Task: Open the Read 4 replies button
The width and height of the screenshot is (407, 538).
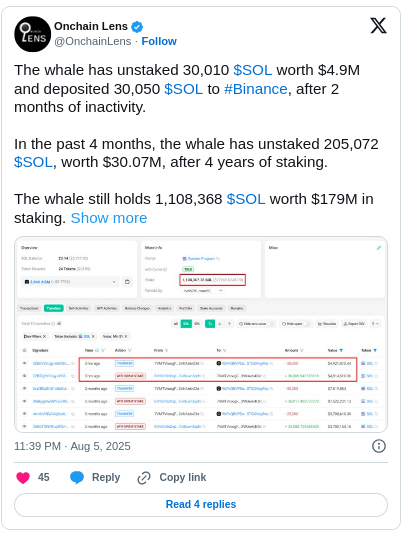Action: click(x=201, y=505)
